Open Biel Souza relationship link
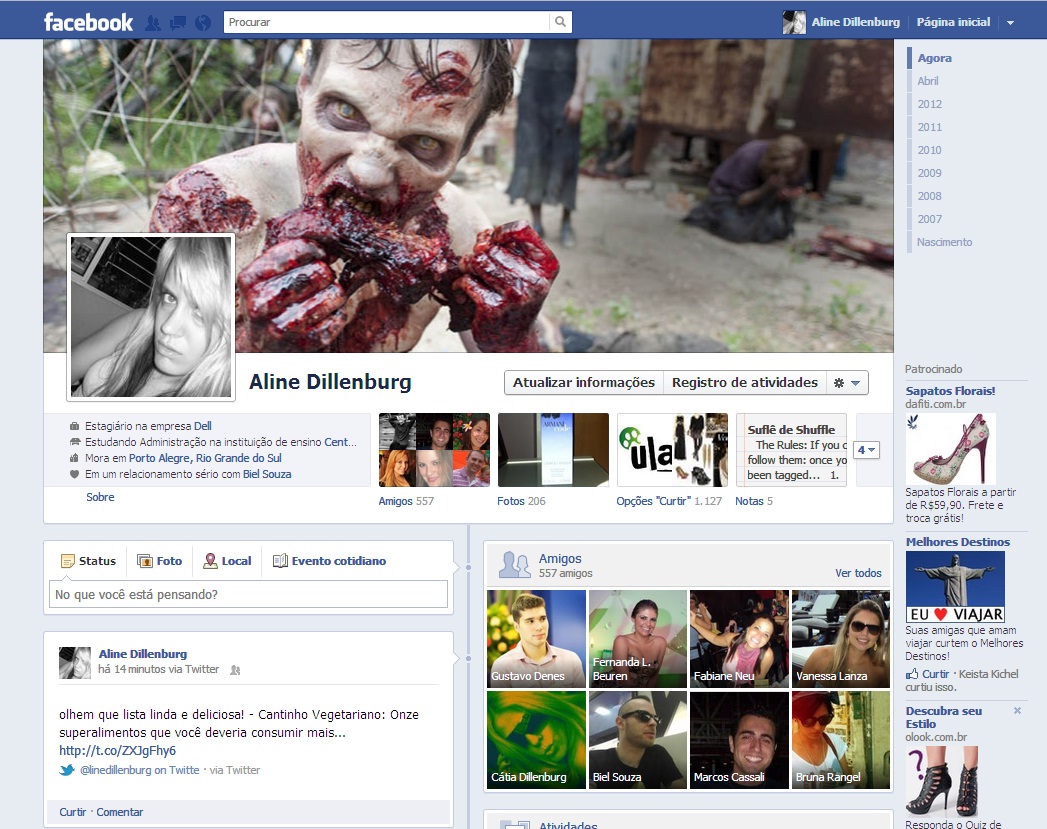Viewport: 1047px width, 829px height. click(267, 474)
